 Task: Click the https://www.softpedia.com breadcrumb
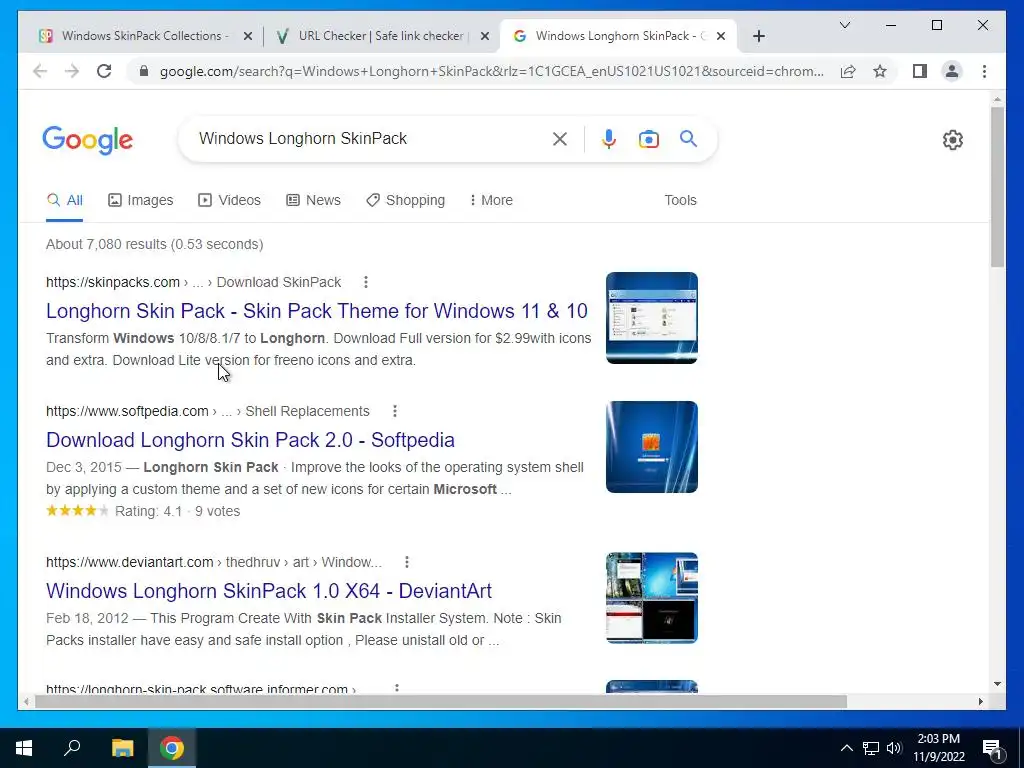pos(127,411)
